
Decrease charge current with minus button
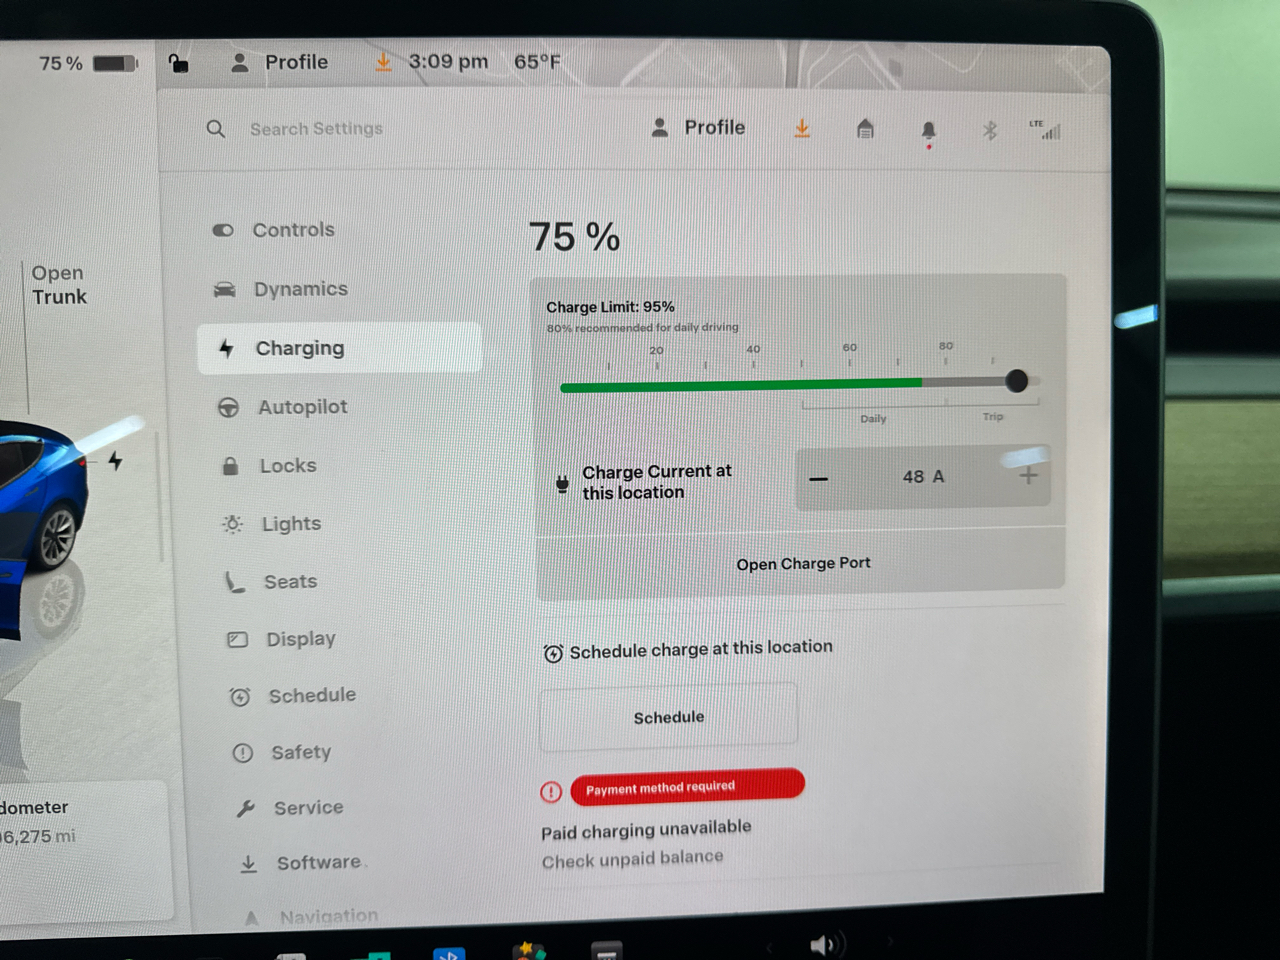pyautogui.click(x=819, y=479)
